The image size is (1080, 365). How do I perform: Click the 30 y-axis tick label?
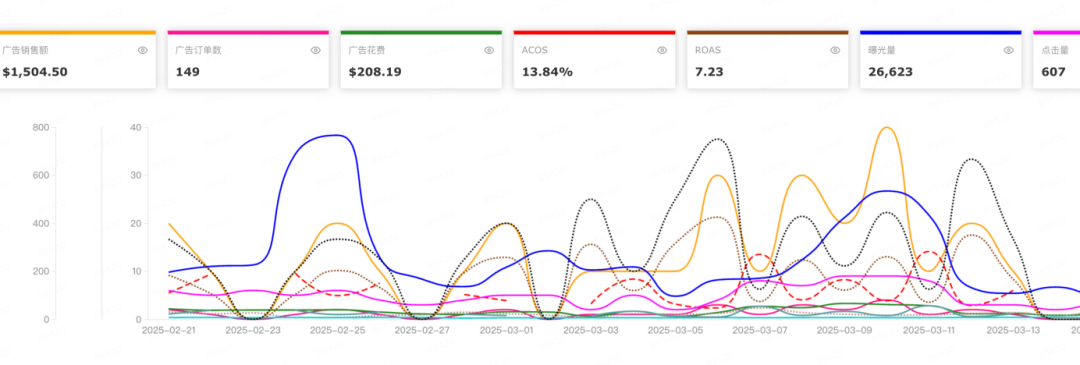click(136, 176)
